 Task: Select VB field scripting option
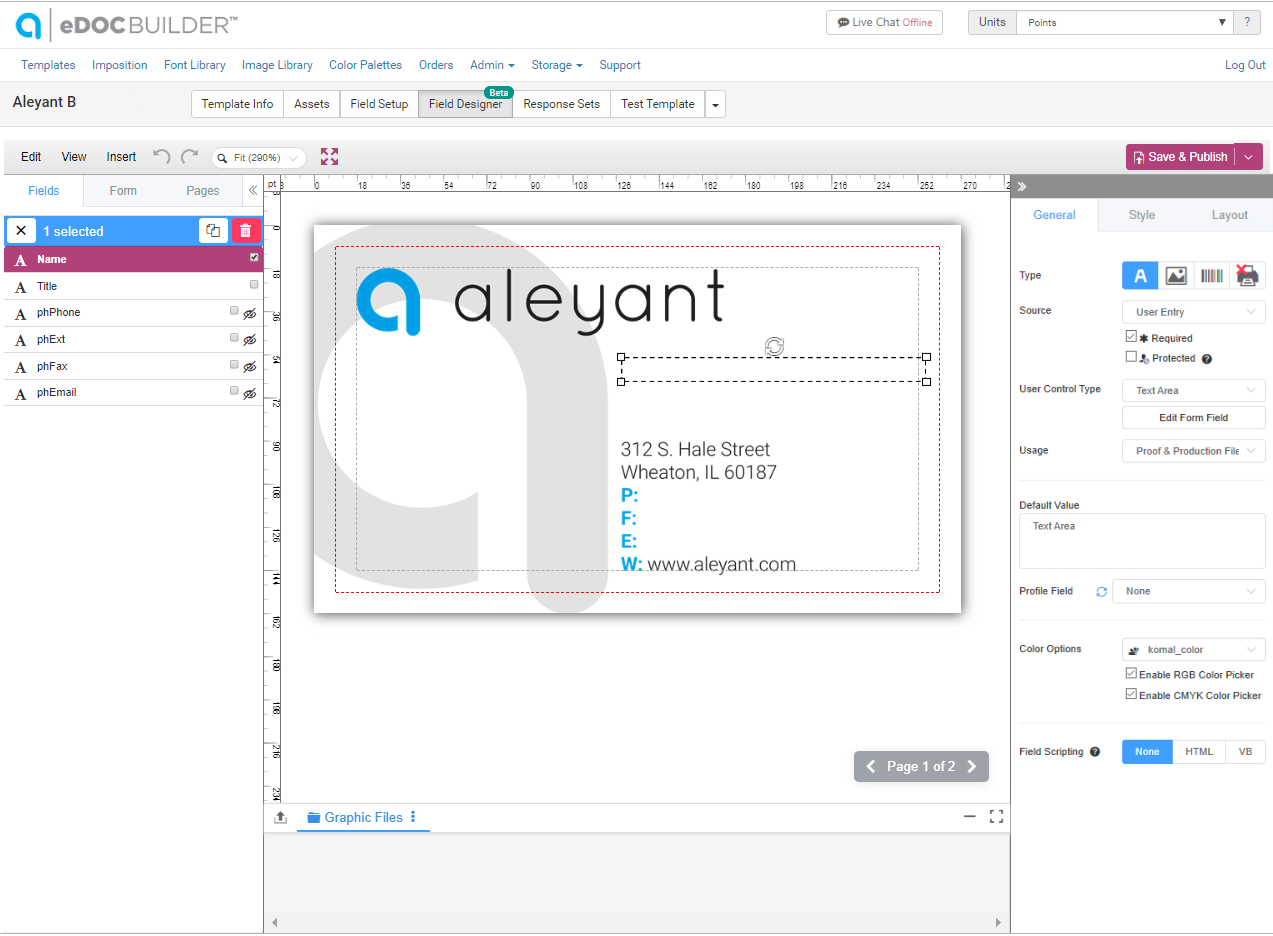pos(1245,752)
